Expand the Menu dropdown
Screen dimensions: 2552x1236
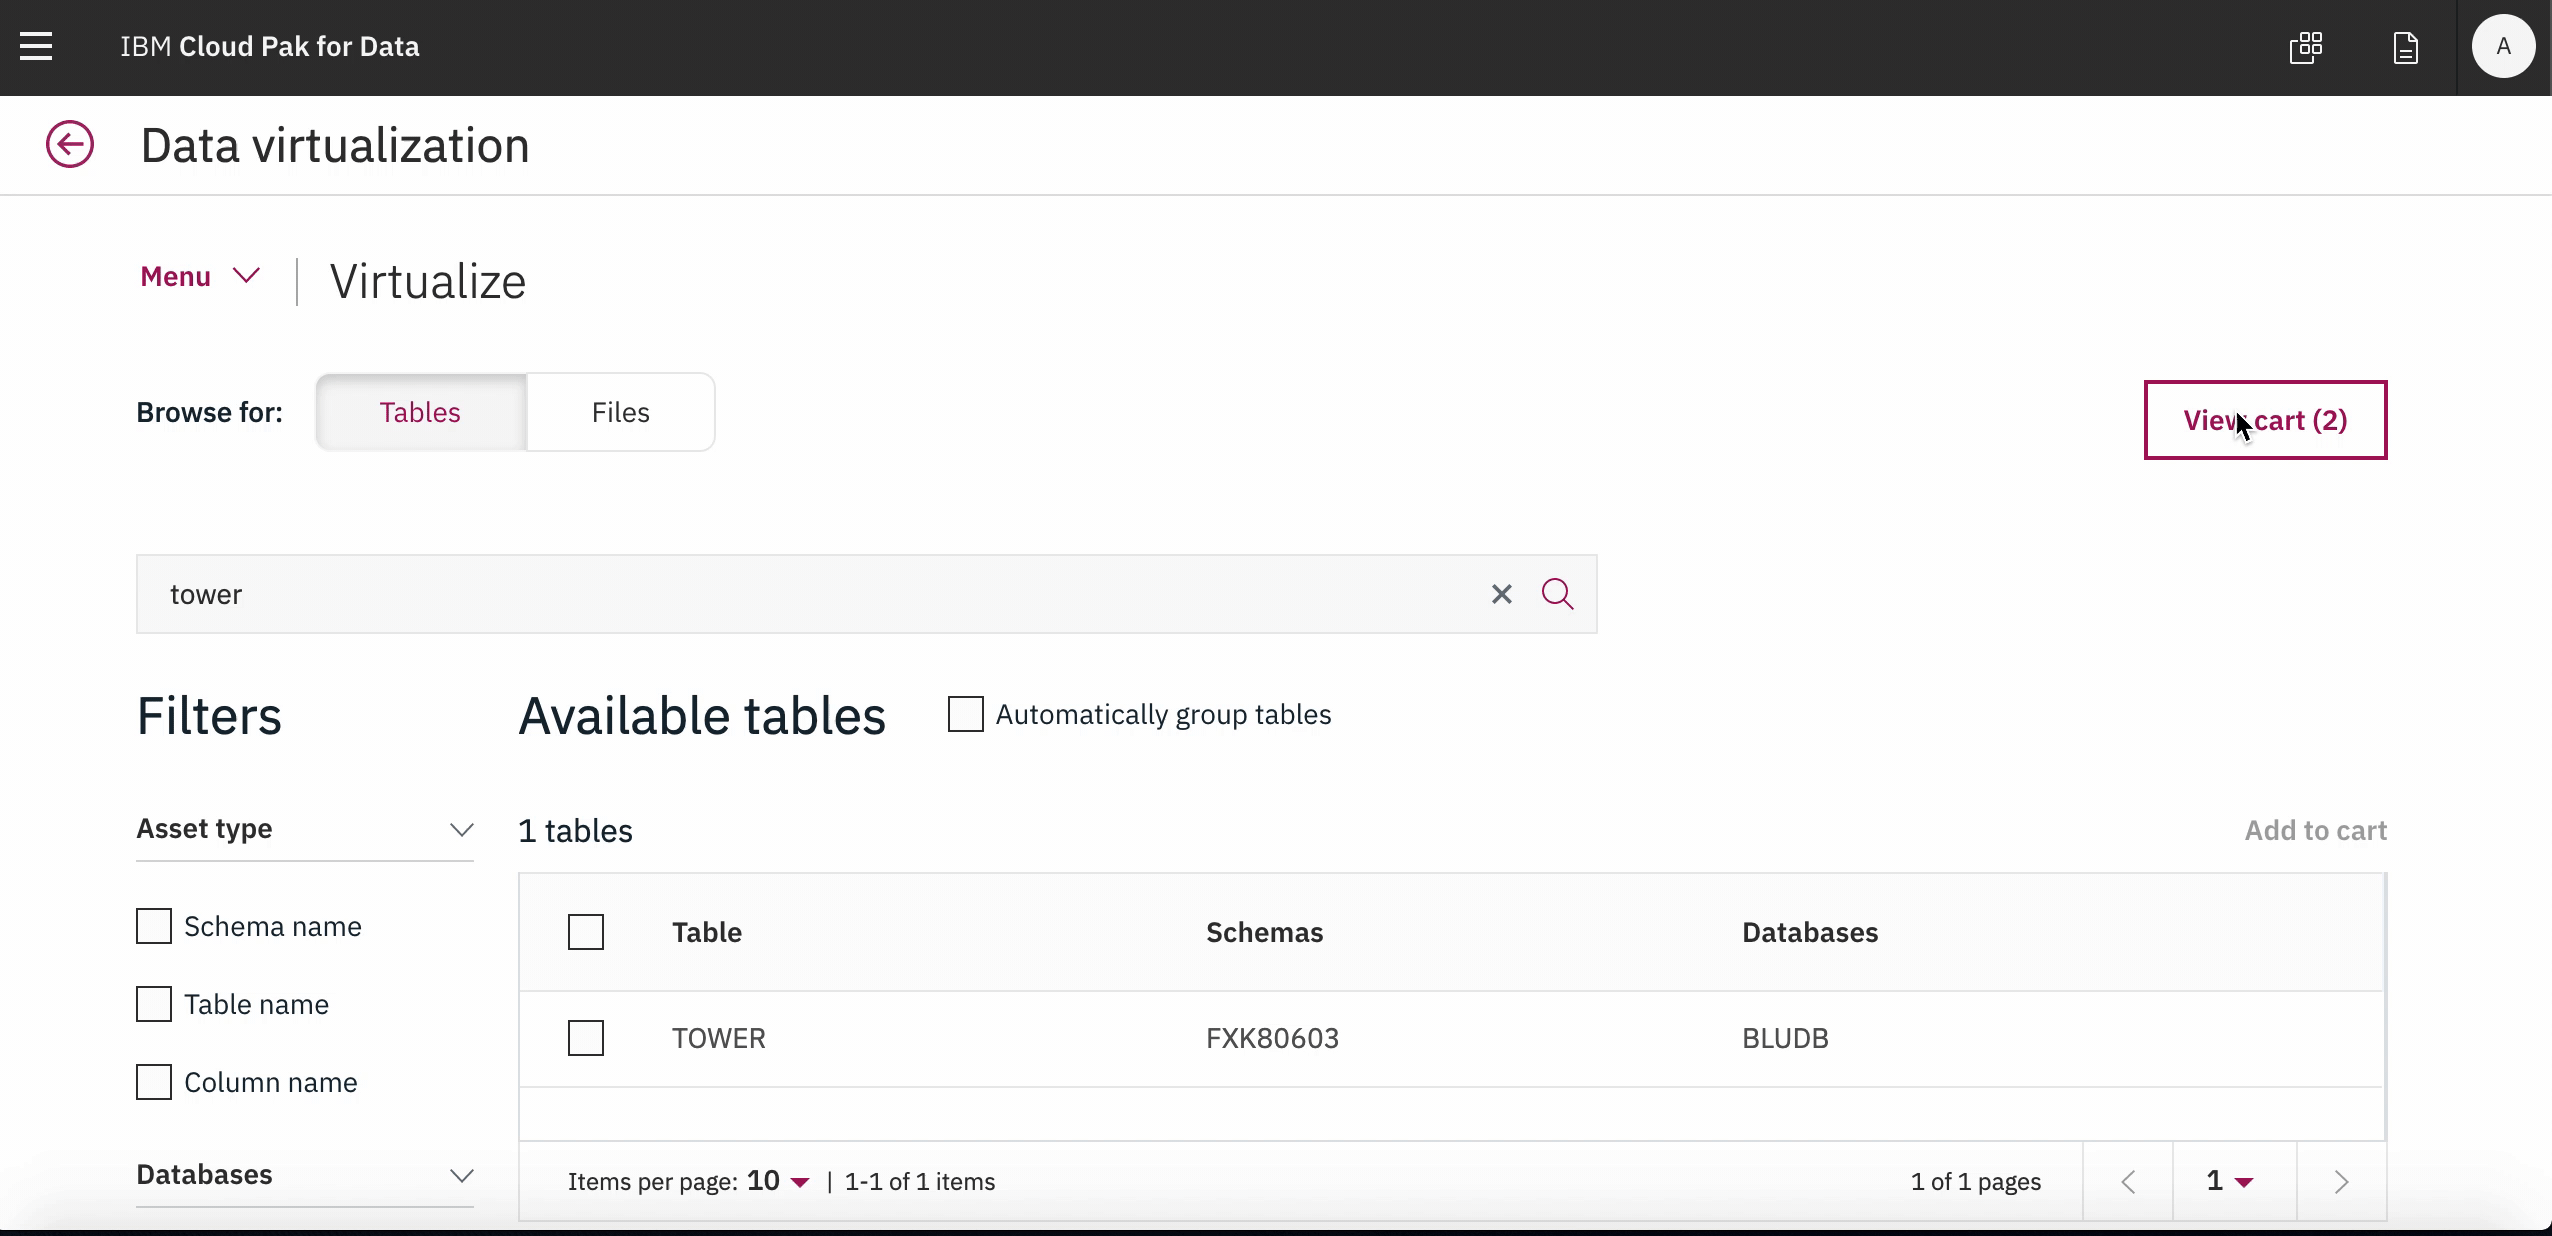pyautogui.click(x=200, y=277)
